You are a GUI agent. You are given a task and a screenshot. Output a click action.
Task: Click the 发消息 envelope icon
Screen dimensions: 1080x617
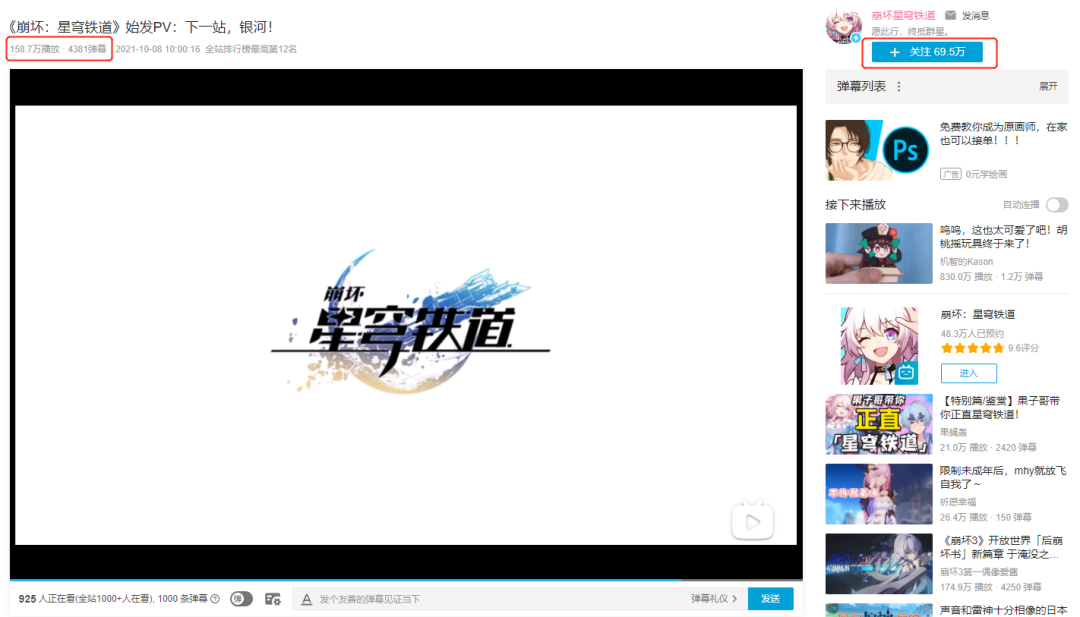(951, 15)
